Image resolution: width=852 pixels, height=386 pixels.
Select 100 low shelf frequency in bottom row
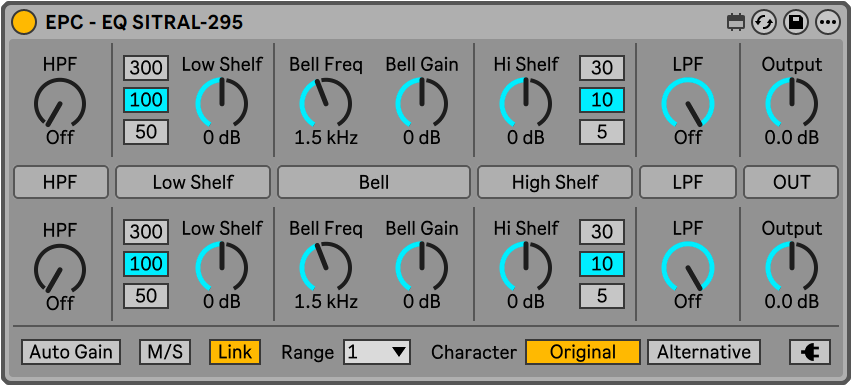(146, 264)
